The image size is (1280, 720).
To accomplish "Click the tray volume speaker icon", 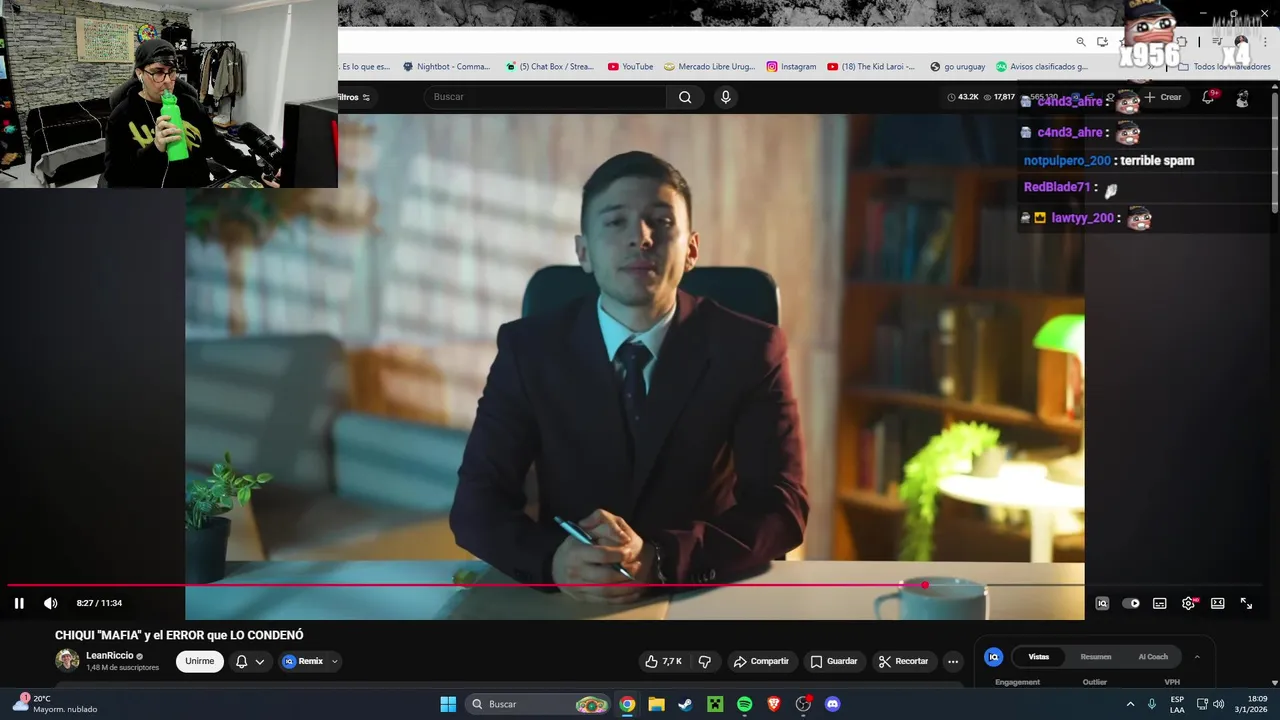I will tap(1218, 704).
